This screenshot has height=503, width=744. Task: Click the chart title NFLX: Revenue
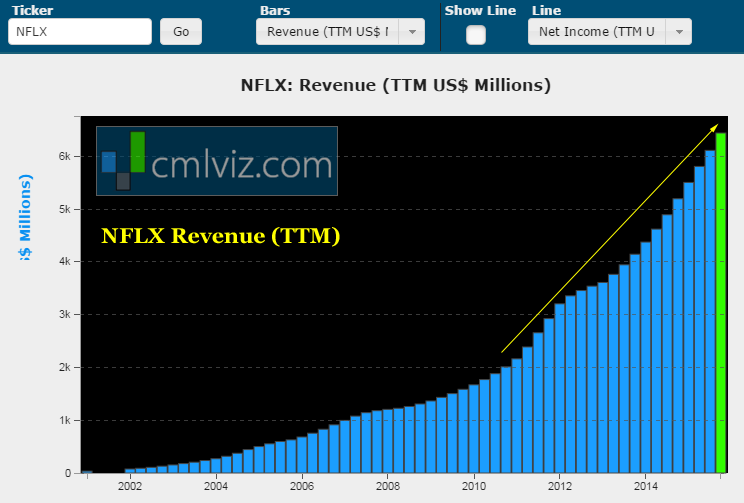(x=396, y=85)
